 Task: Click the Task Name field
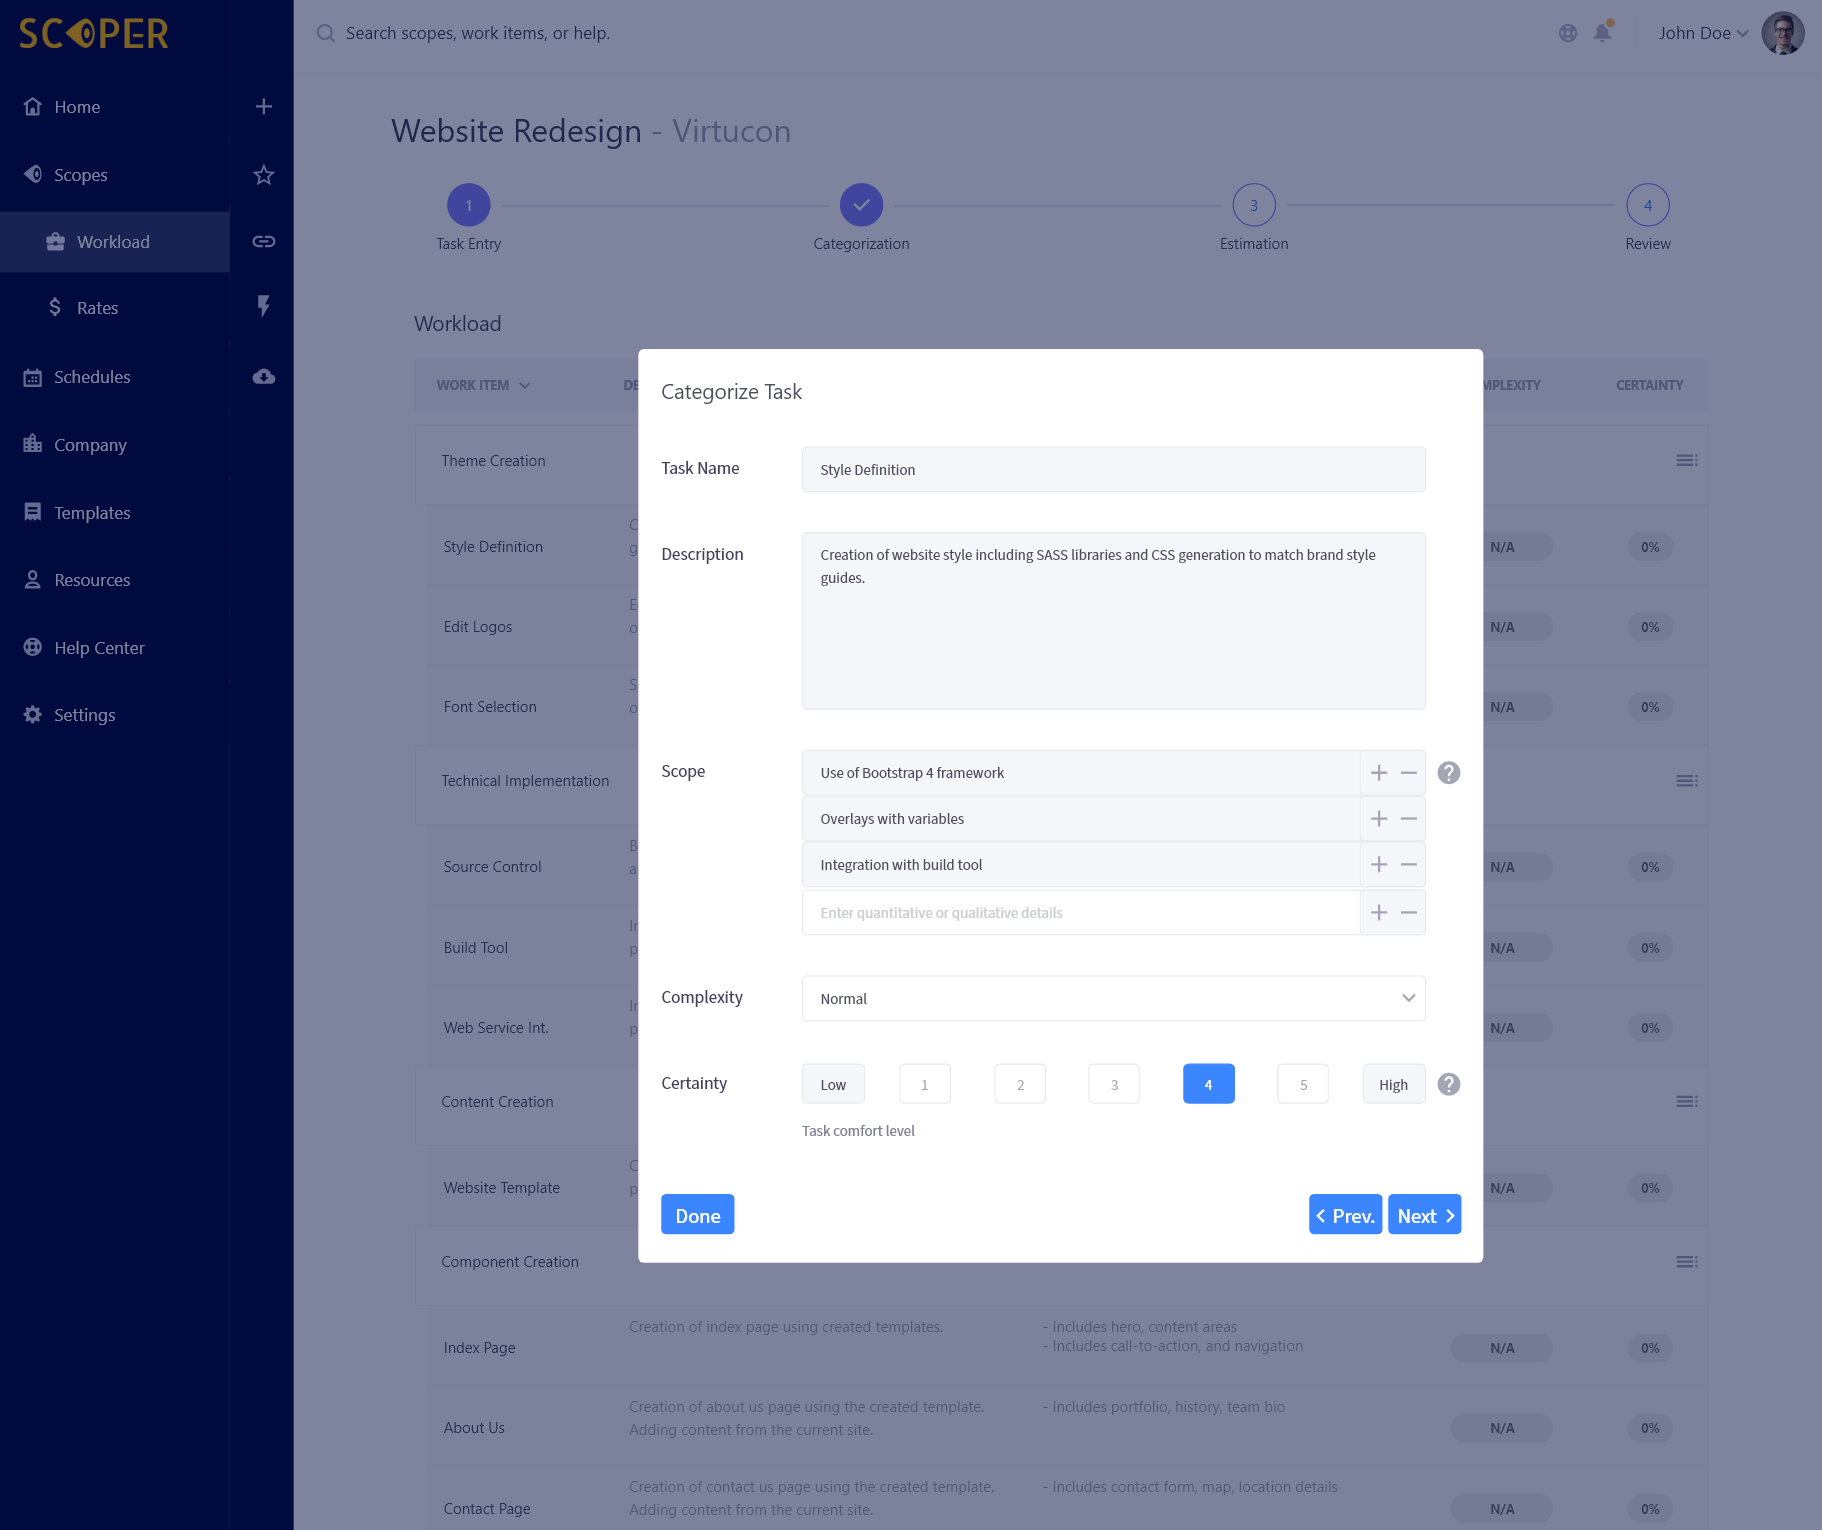[1113, 469]
